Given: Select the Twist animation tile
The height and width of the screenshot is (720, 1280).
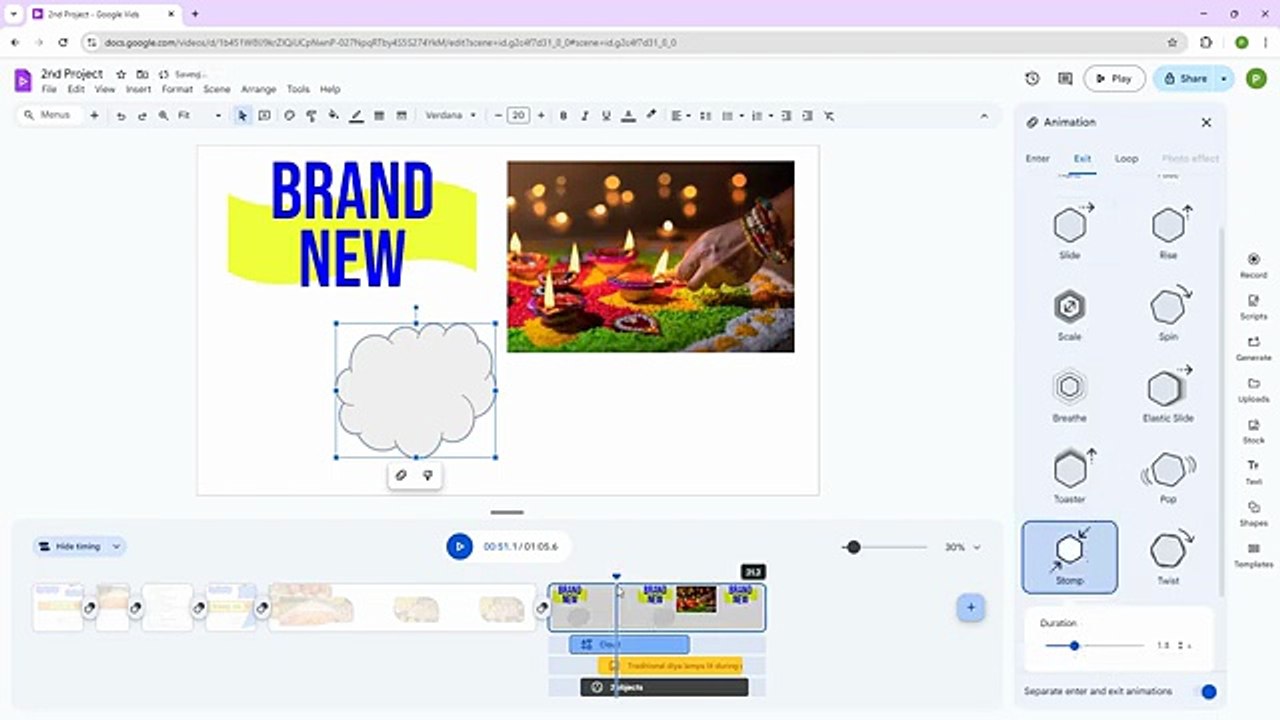Looking at the screenshot, I should (1168, 557).
